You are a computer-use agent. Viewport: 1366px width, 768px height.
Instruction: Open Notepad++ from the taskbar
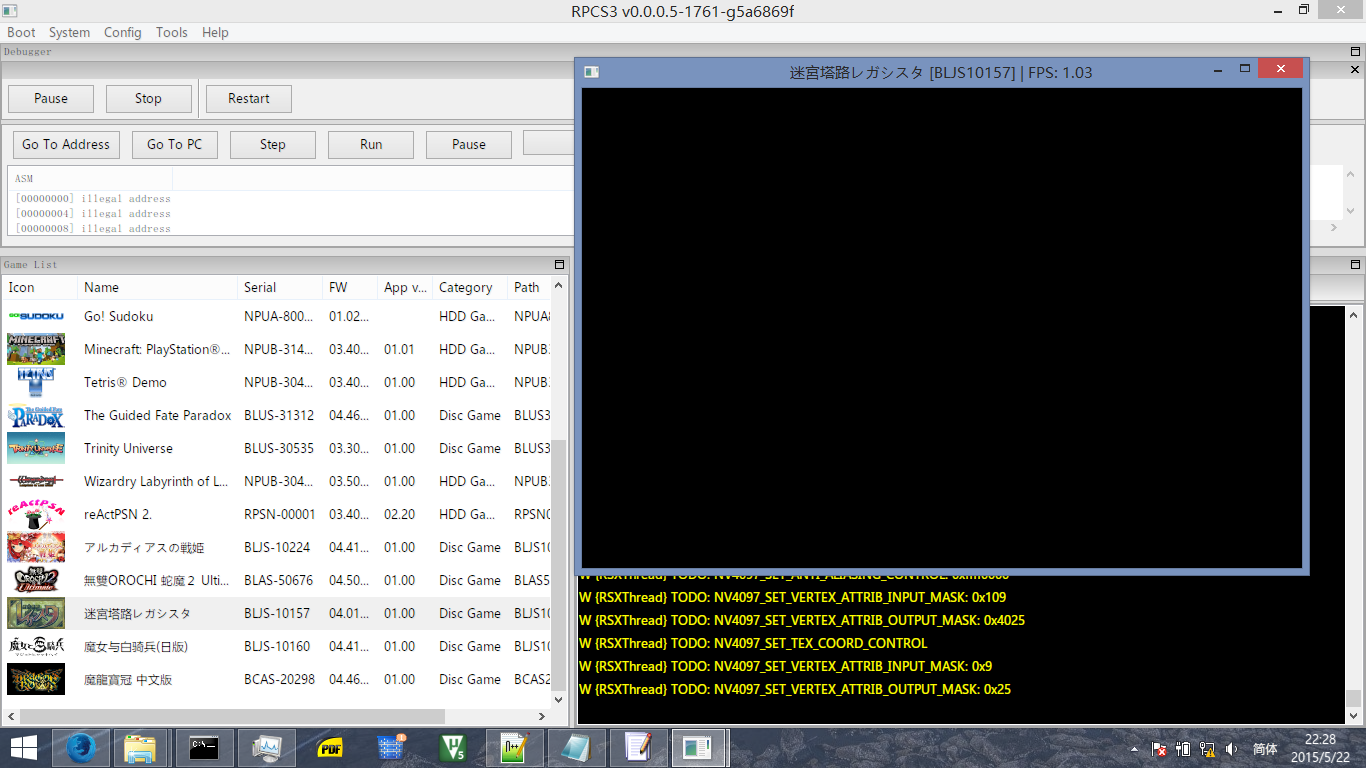pos(515,748)
